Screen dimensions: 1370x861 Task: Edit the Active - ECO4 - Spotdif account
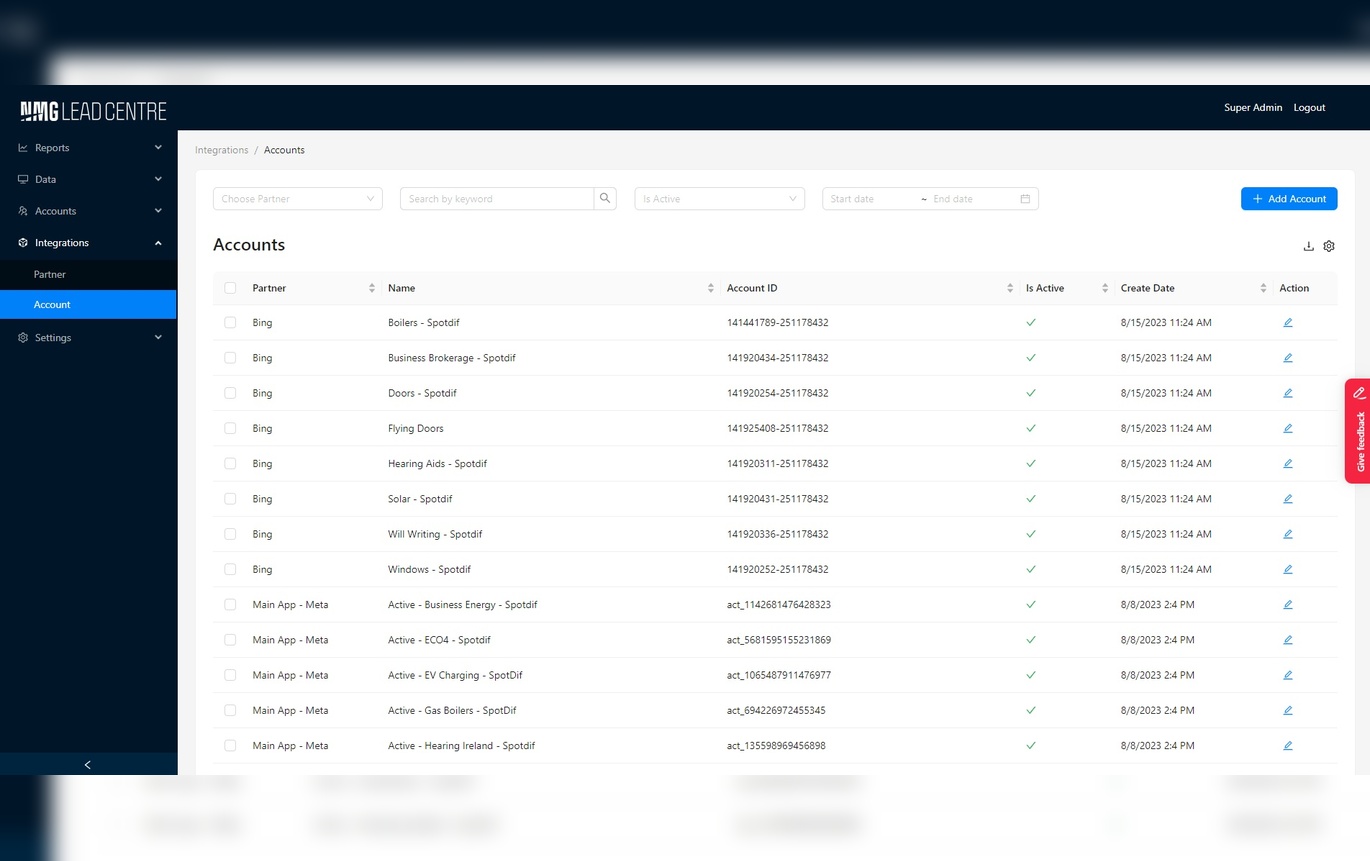pos(1287,640)
